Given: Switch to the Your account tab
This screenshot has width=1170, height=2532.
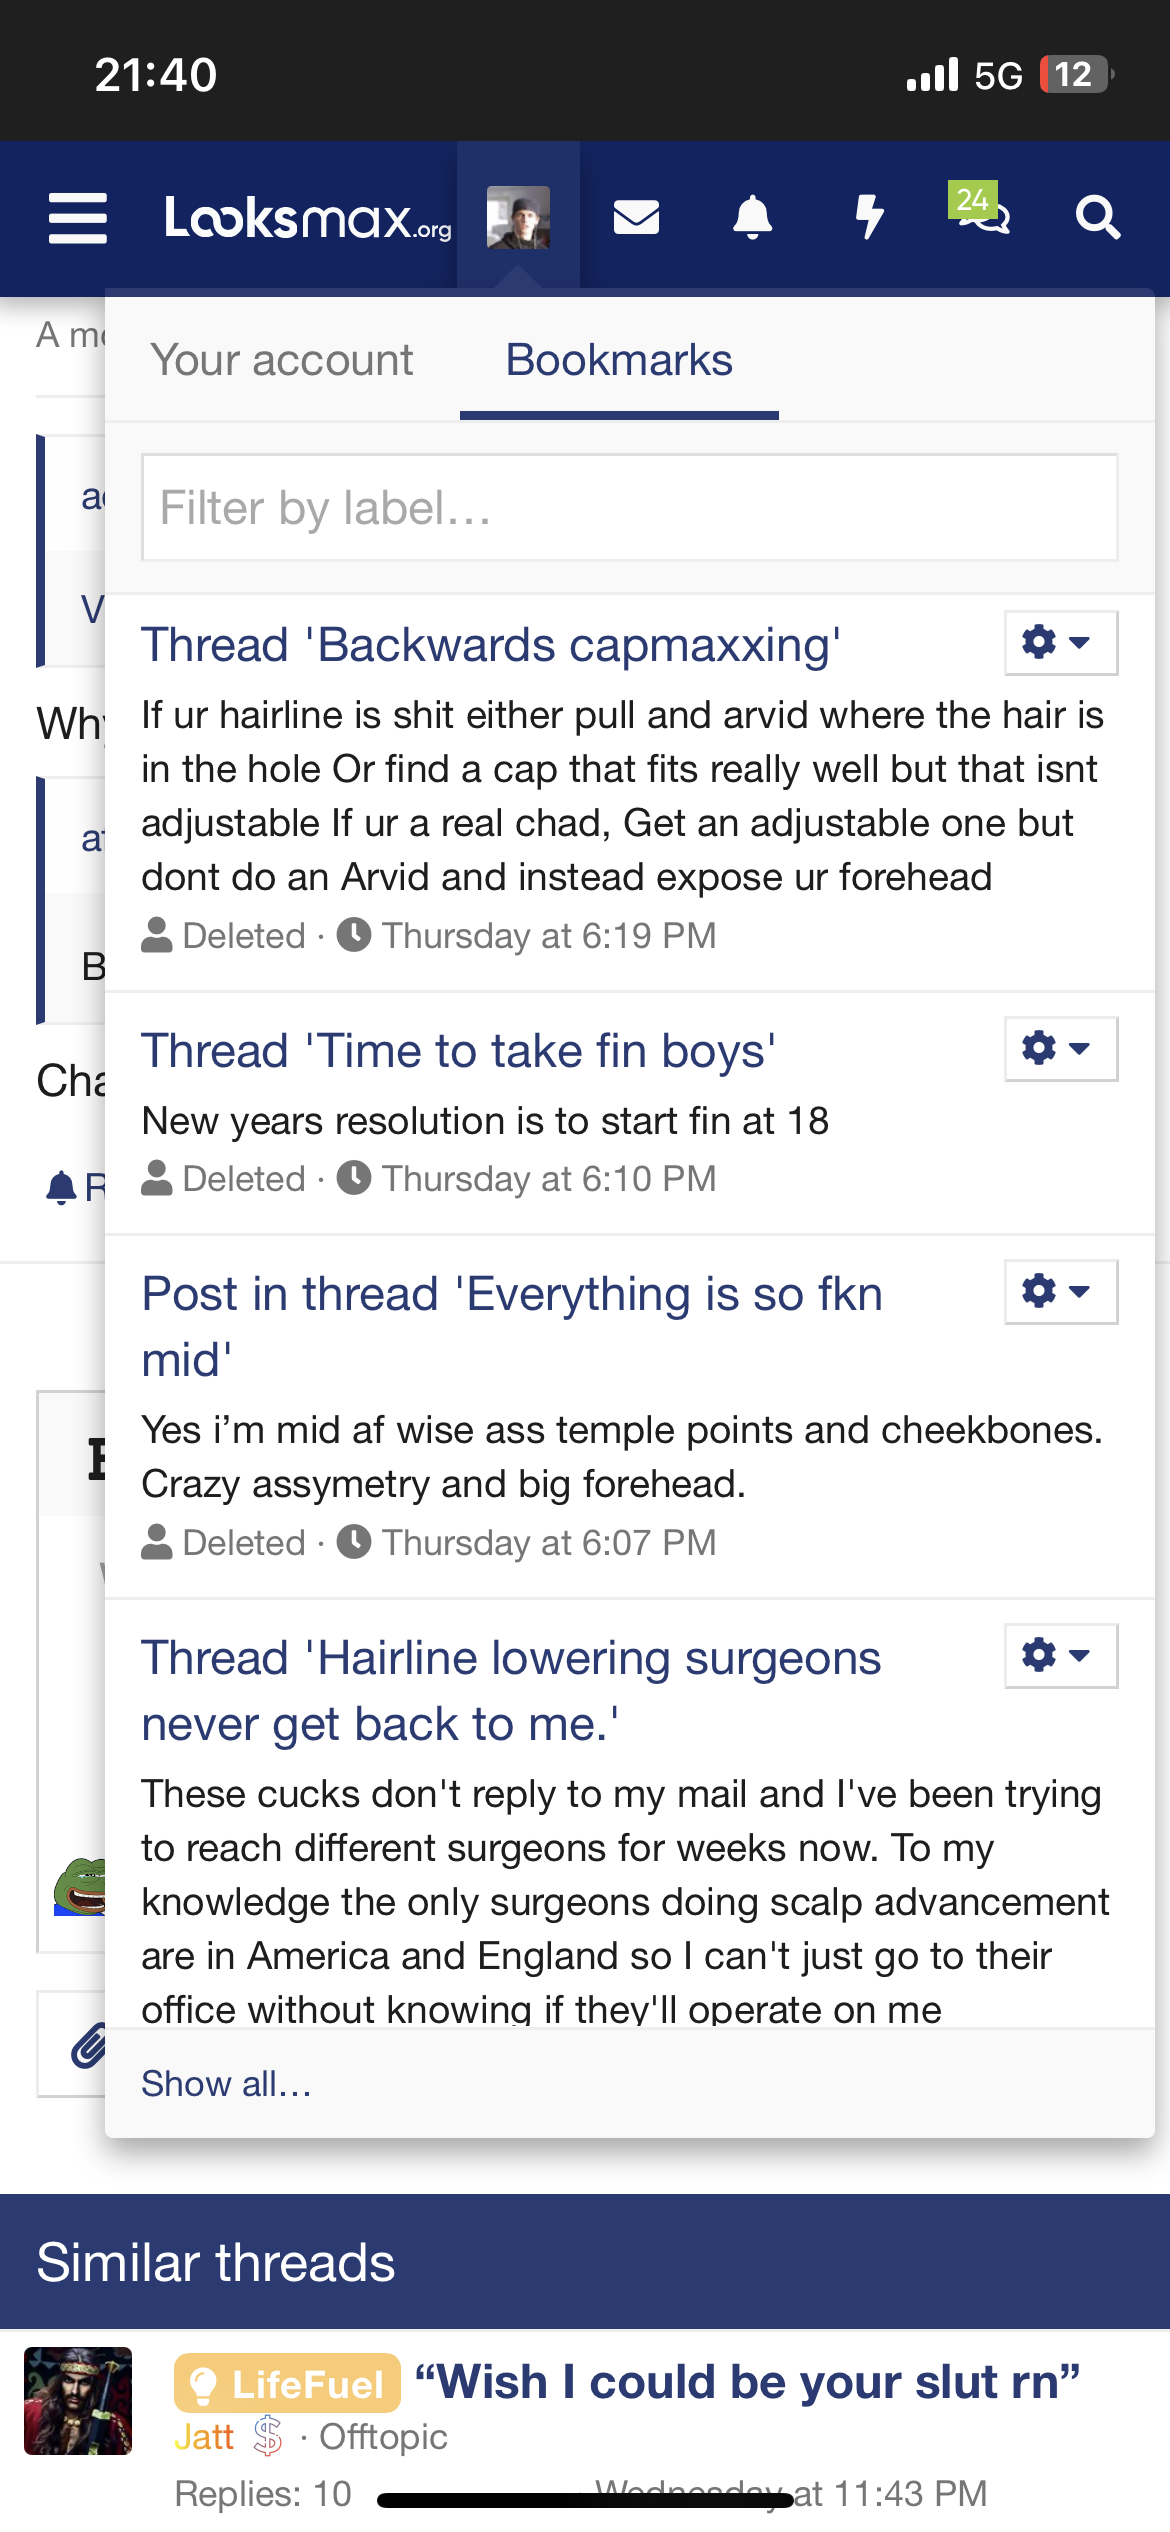Looking at the screenshot, I should [282, 360].
